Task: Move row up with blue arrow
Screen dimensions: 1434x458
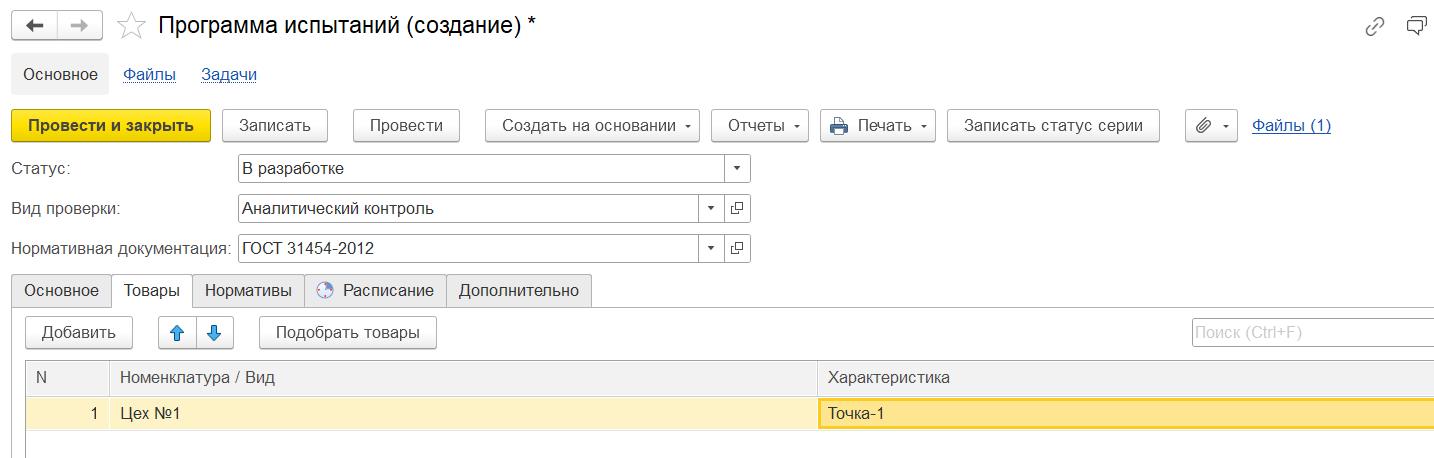Action: pyautogui.click(x=177, y=333)
